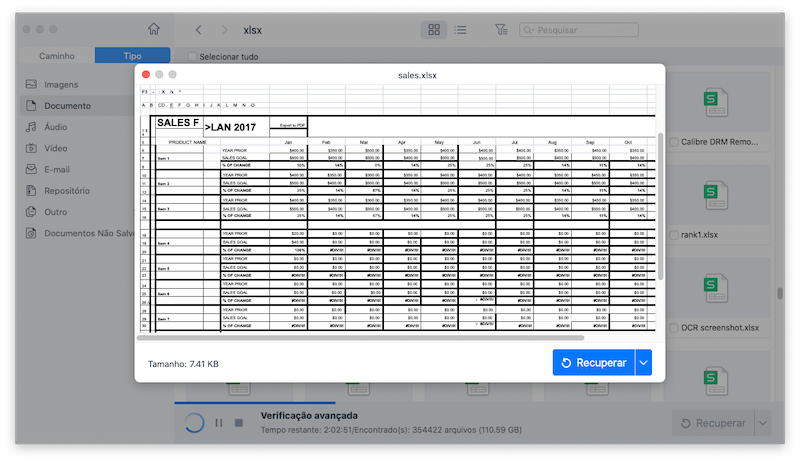Open the Caminho tab

[x=57, y=56]
